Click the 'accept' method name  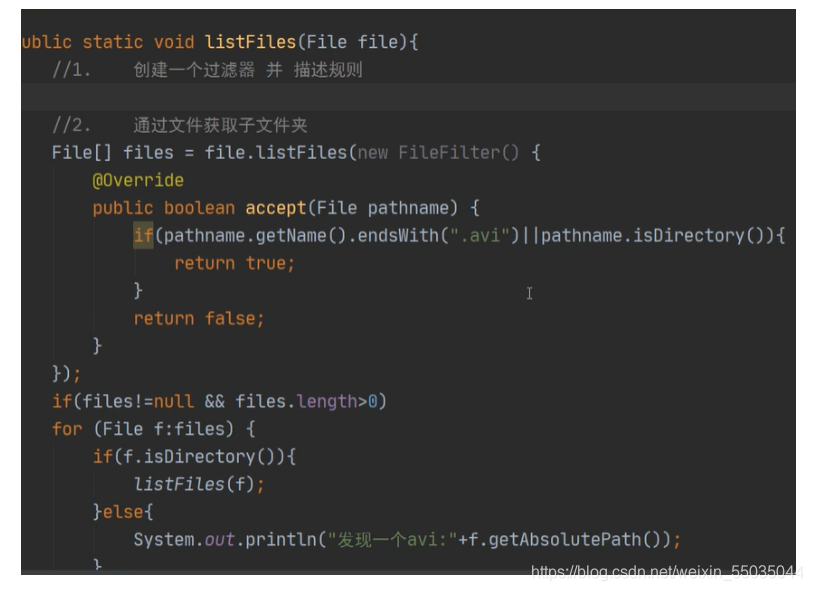(x=276, y=208)
